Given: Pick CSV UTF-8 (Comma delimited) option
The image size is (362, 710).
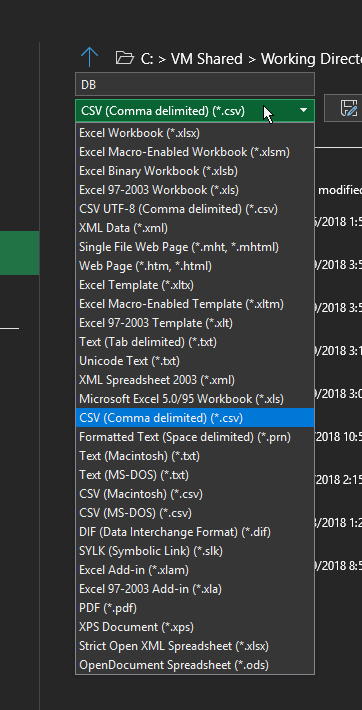Looking at the screenshot, I should [195, 209].
